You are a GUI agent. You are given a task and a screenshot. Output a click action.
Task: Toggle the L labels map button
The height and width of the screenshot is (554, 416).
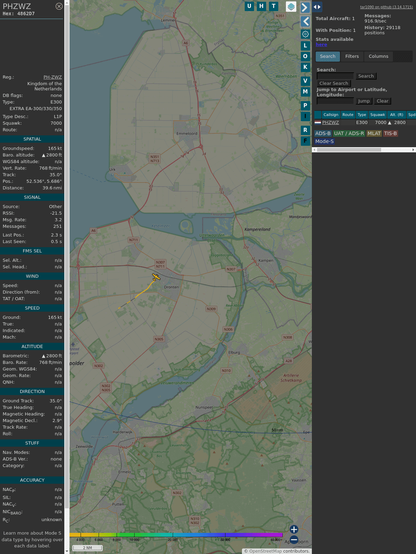[305, 46]
